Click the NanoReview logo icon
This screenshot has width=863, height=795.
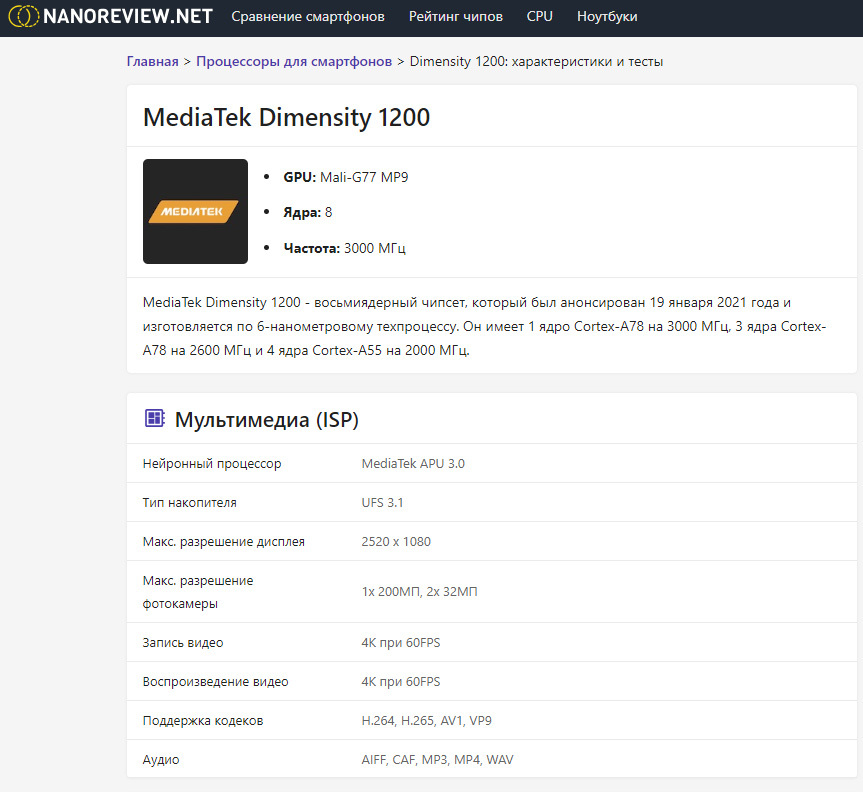coord(24,16)
